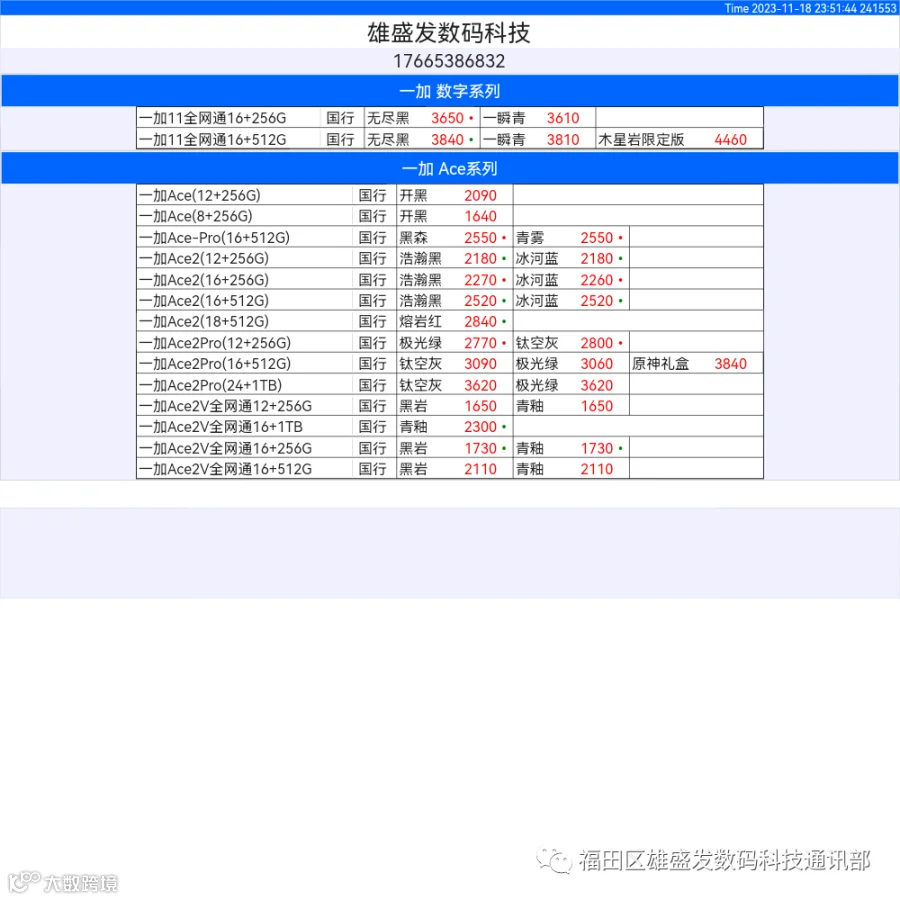900x900 pixels.
Task: Select the 一加Ace2(12+256G) model name
Action: (204, 258)
